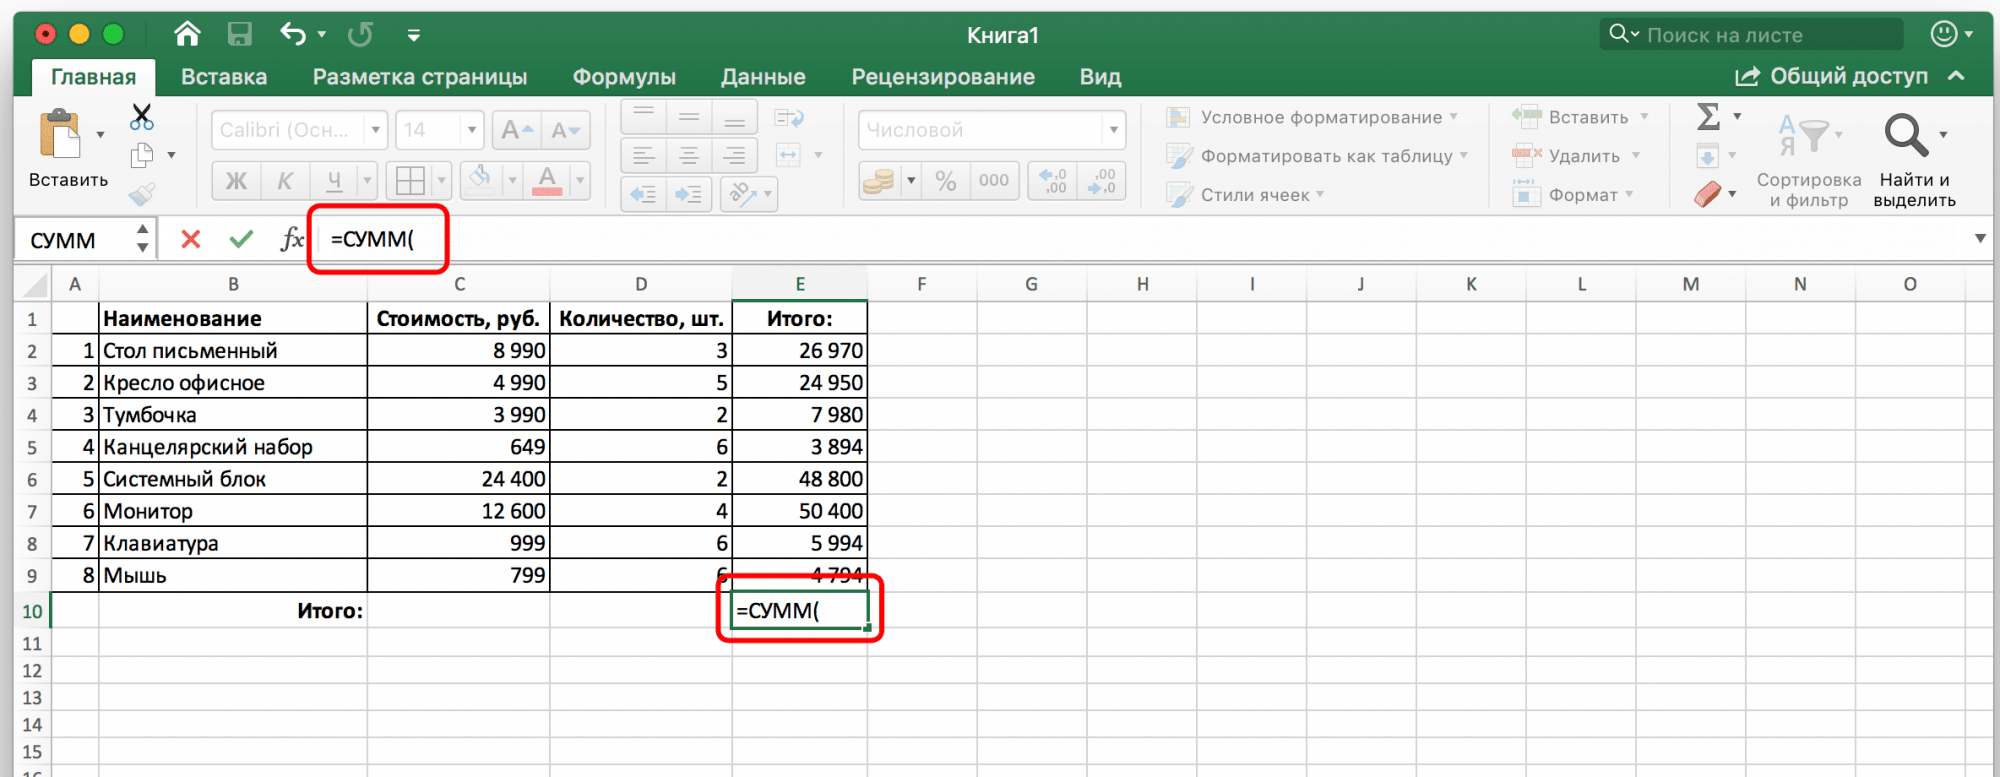2000x777 pixels.
Task: Open the text orientation ab tool
Action: point(742,193)
